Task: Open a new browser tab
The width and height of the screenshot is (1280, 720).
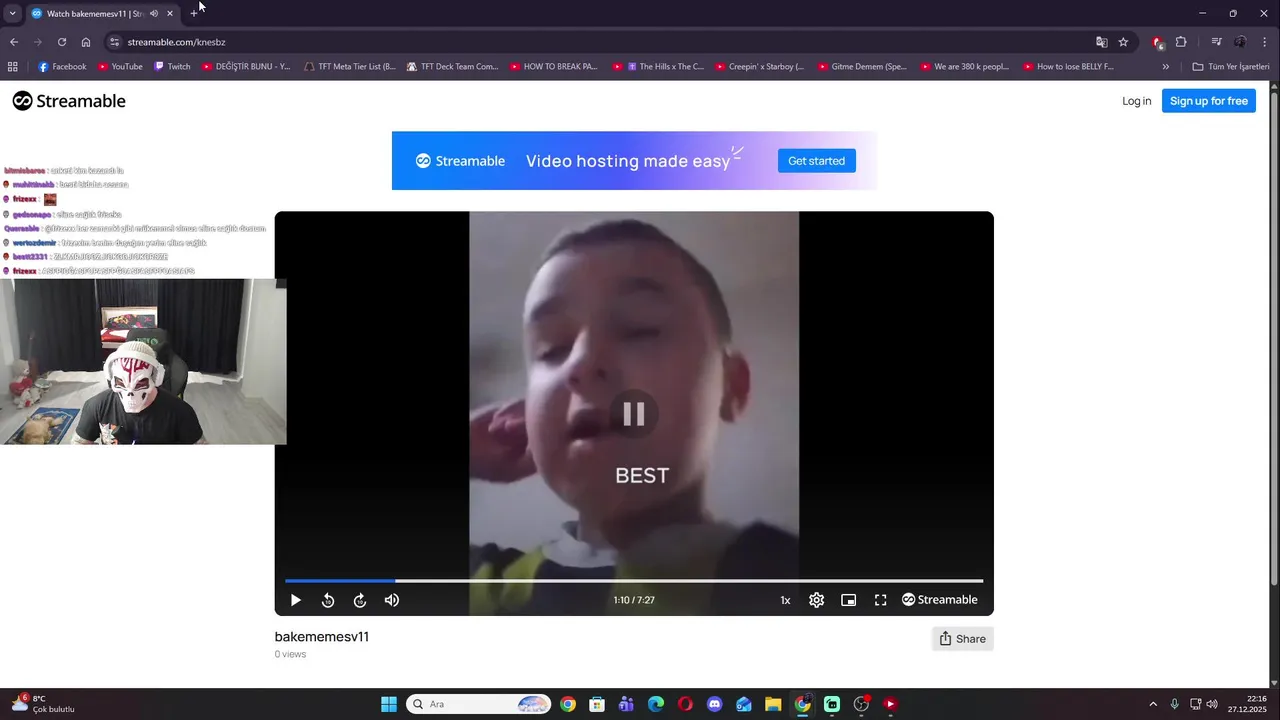Action: pyautogui.click(x=194, y=14)
